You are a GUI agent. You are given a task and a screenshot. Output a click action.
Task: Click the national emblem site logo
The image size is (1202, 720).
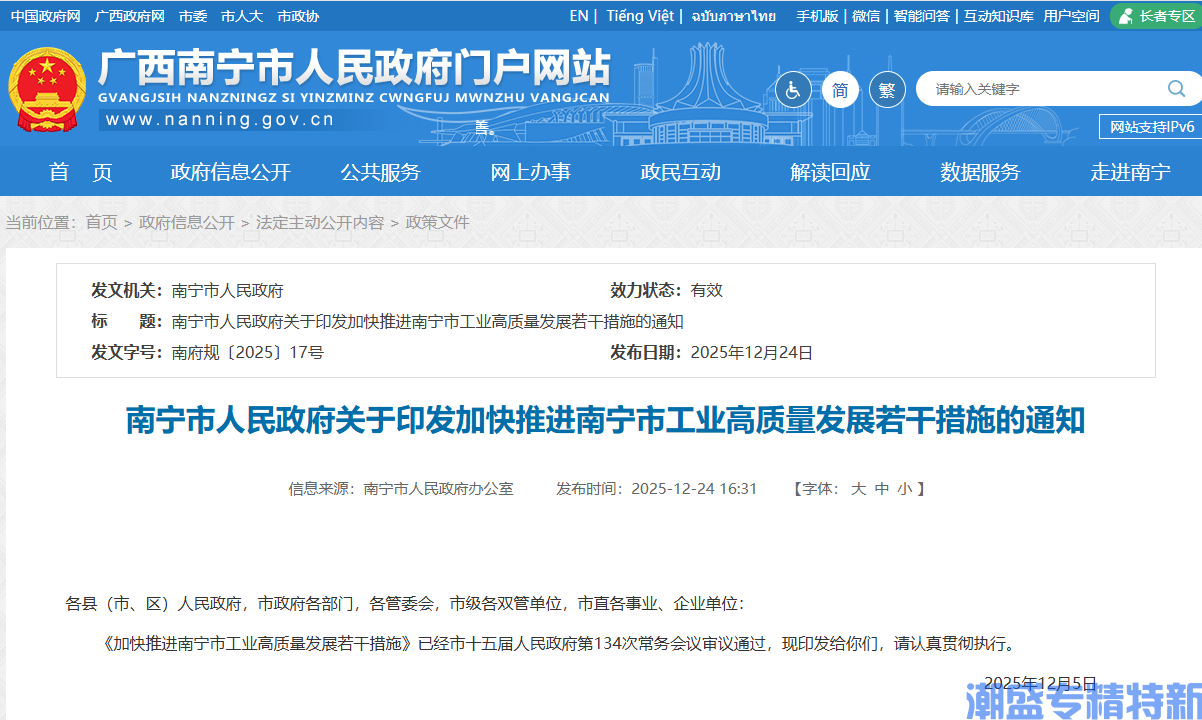click(x=45, y=88)
